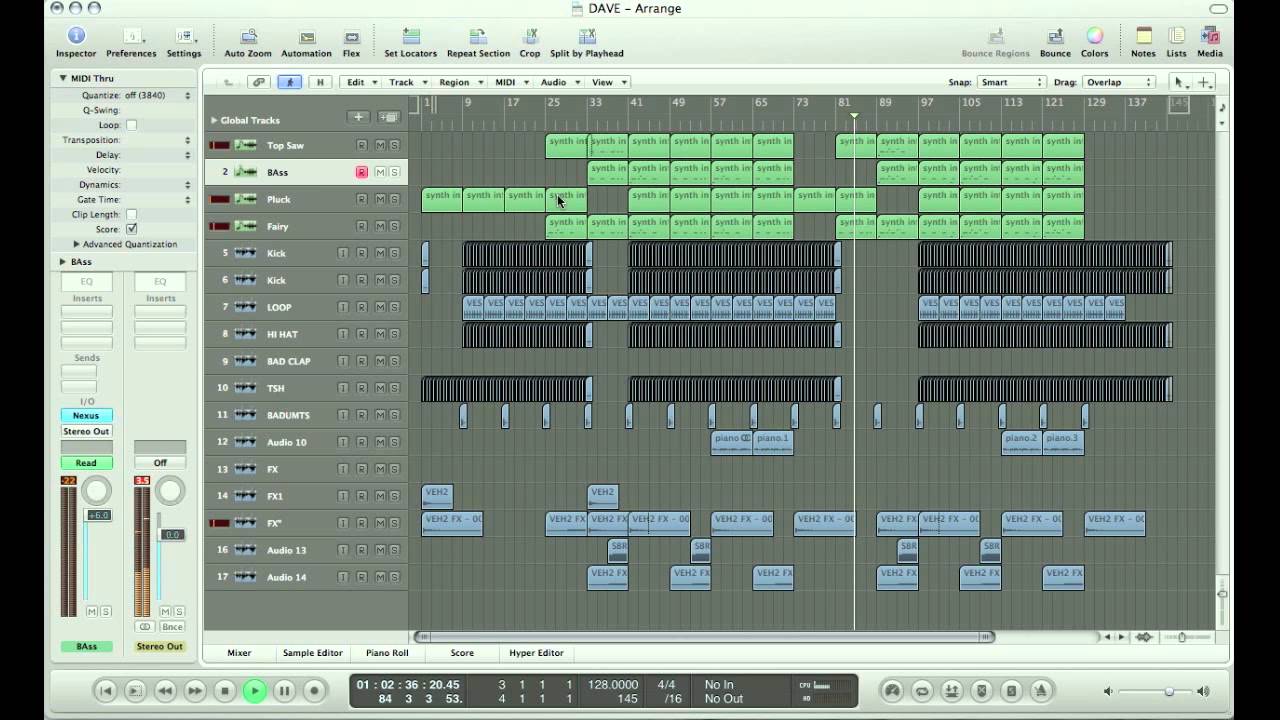Open the Quantize value popup
This screenshot has height=720, width=1280.
tap(187, 96)
